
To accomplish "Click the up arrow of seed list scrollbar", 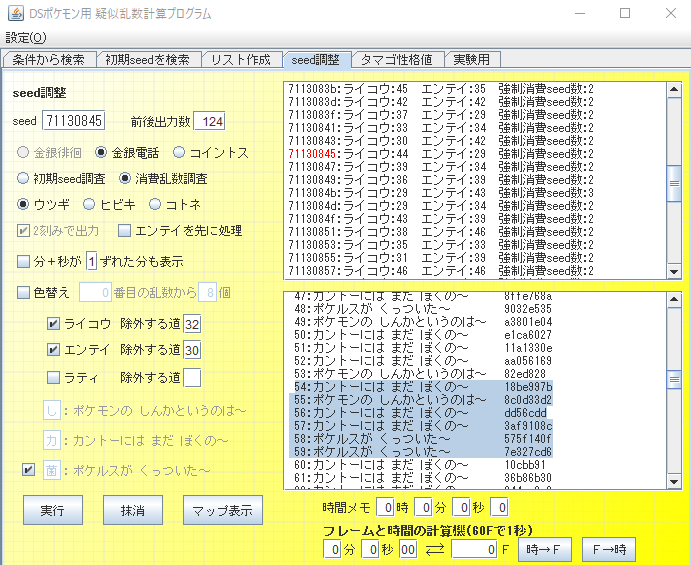I will click(x=674, y=90).
